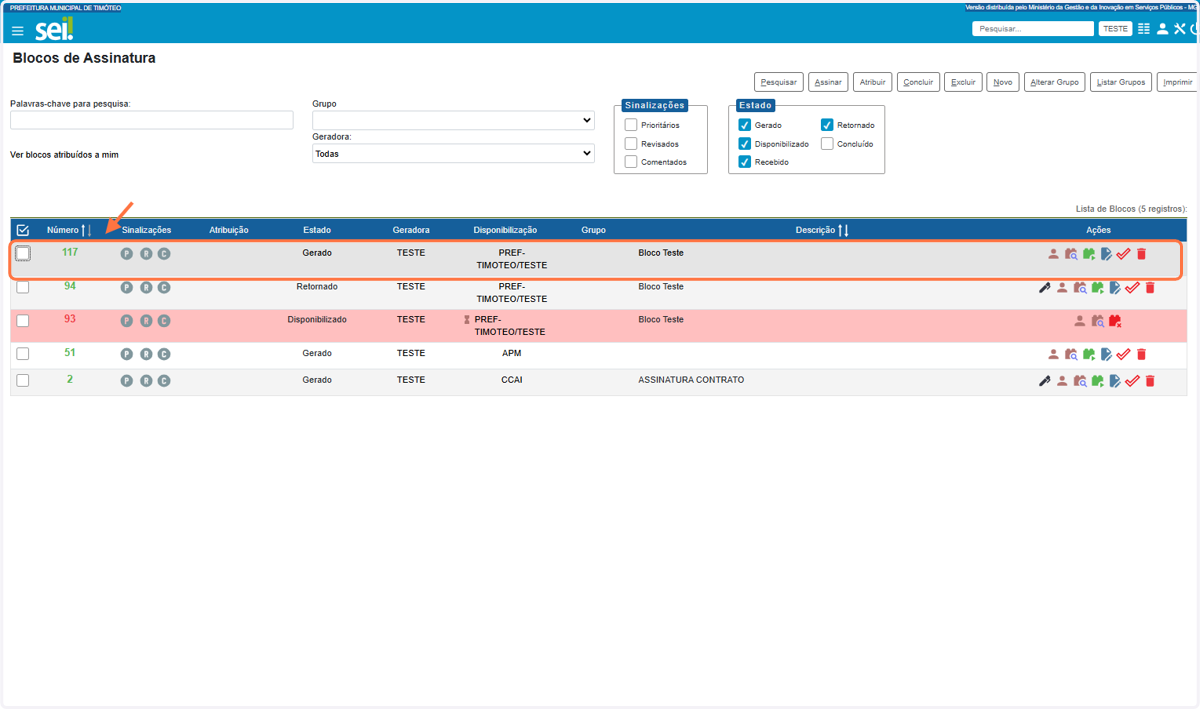
Task: Click the Listar Grupos button
Action: point(1121,82)
